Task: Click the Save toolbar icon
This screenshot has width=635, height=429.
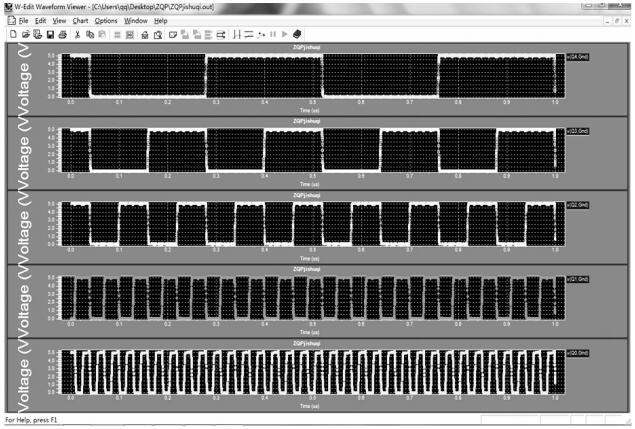Action: 50,35
